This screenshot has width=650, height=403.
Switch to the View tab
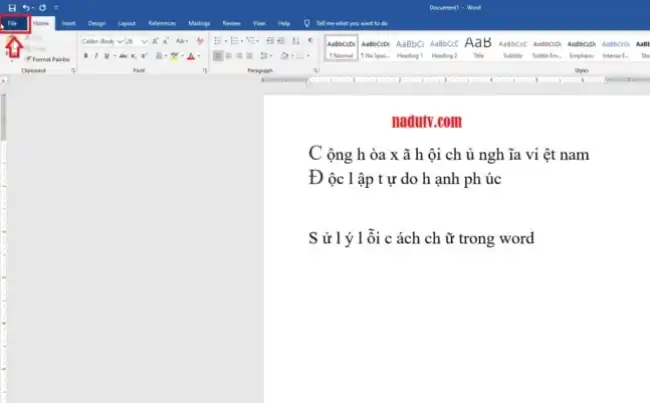point(259,23)
